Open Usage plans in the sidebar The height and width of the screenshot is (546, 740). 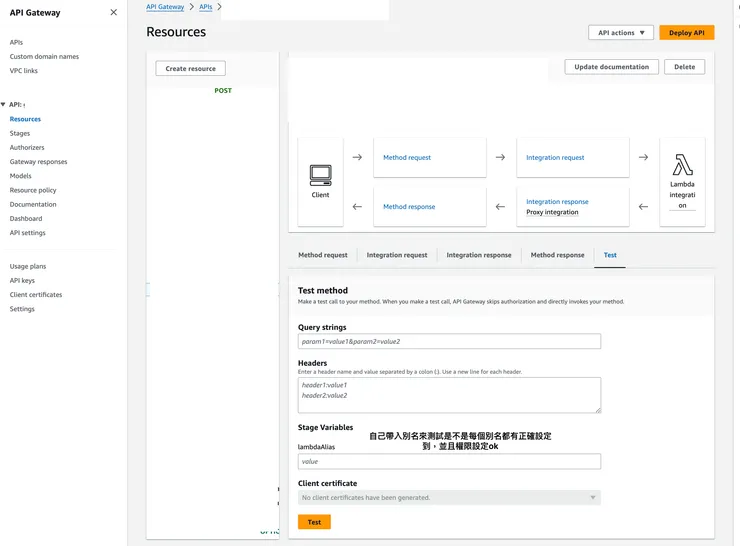coord(28,266)
